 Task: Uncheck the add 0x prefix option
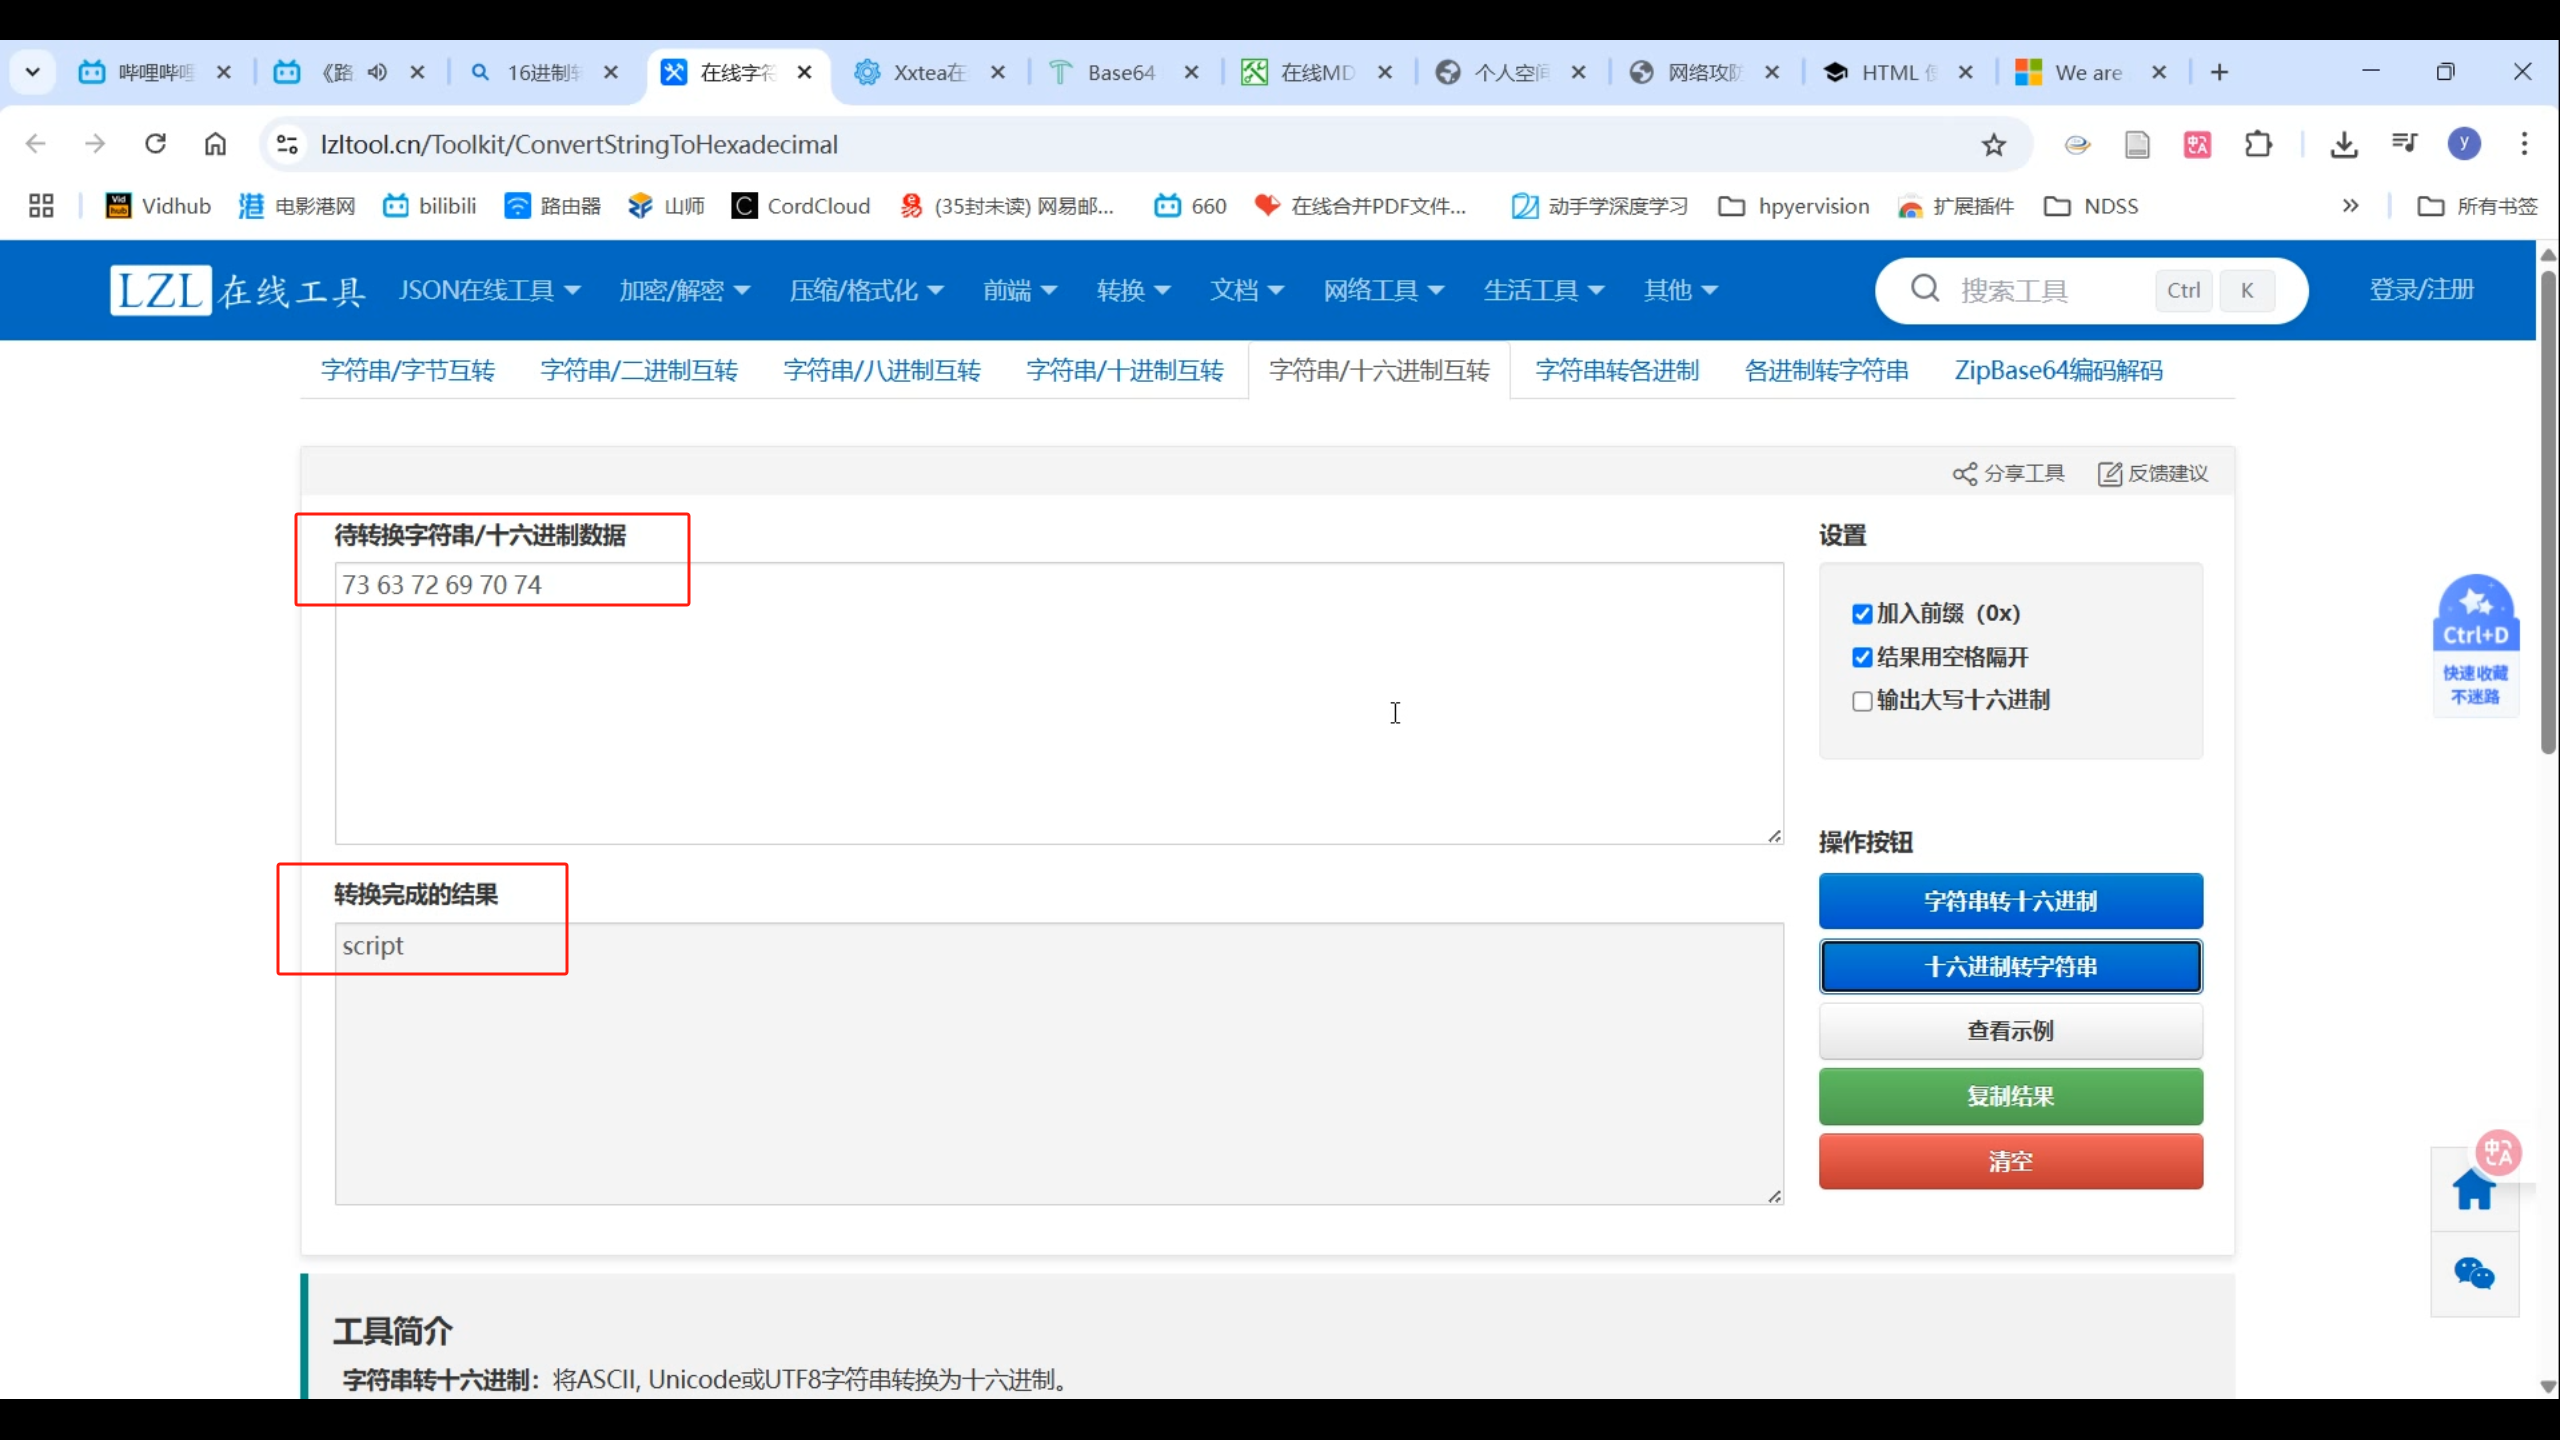1862,614
